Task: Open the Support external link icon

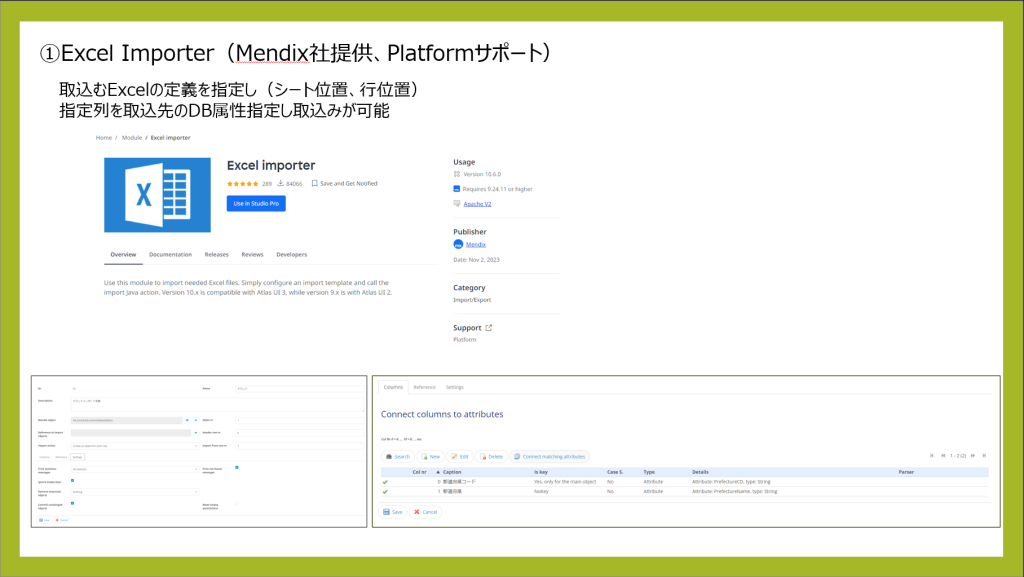Action: [x=489, y=327]
